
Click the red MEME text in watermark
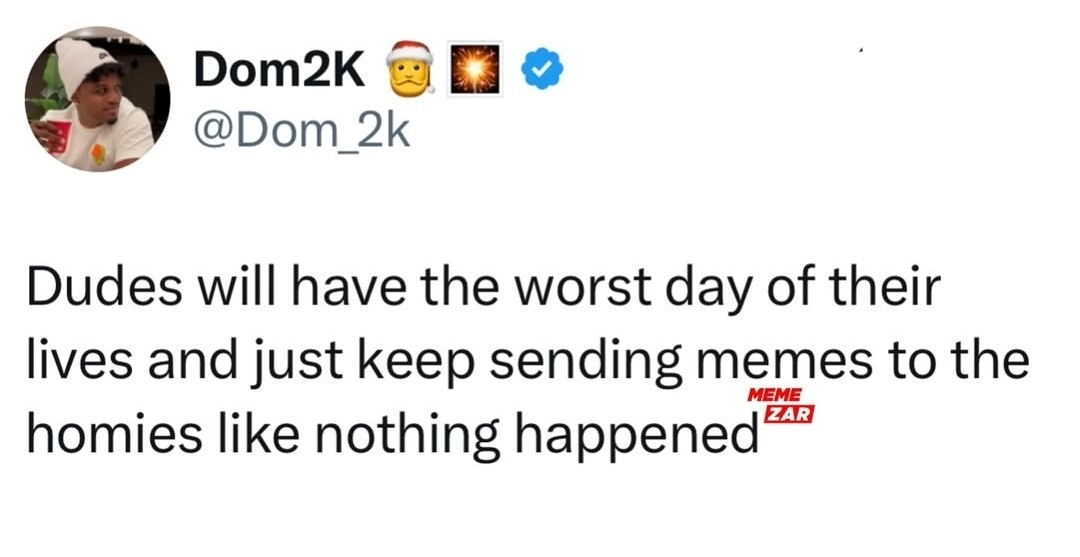click(x=775, y=394)
